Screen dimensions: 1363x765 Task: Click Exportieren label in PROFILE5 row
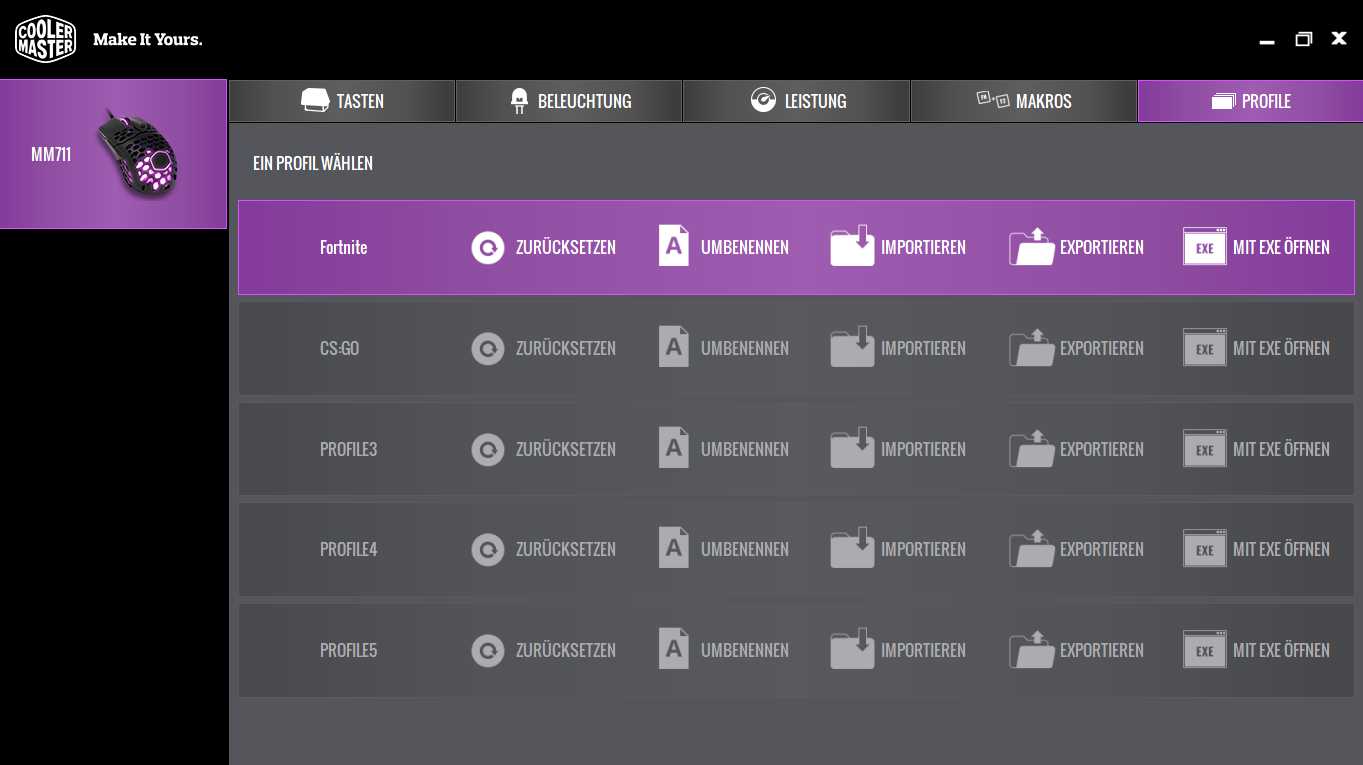(1102, 650)
